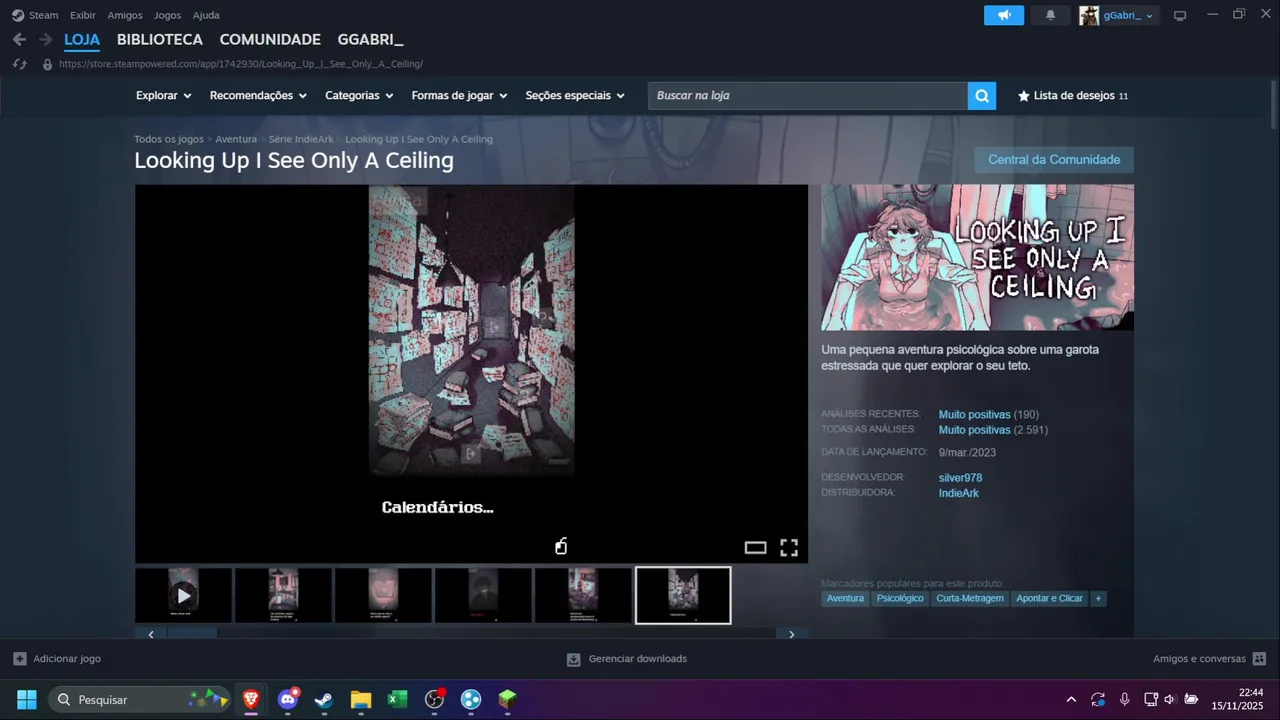Click the thumbnail strip scrollbar handle
This screenshot has width=1280, height=720.
190,634
